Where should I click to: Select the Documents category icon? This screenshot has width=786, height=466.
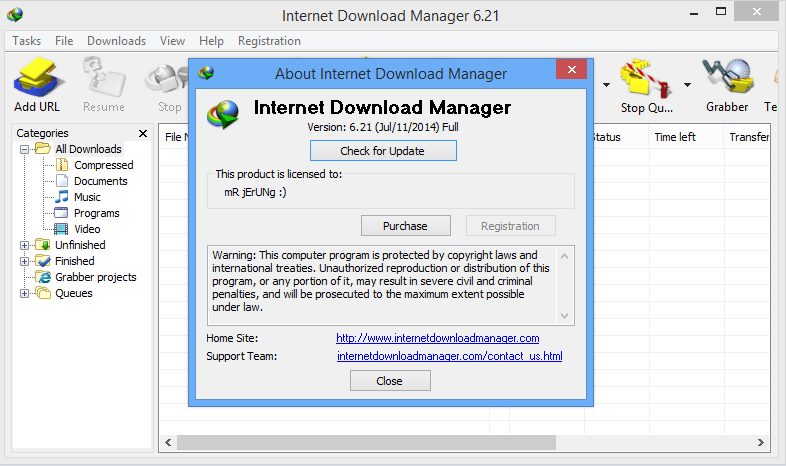pos(62,181)
